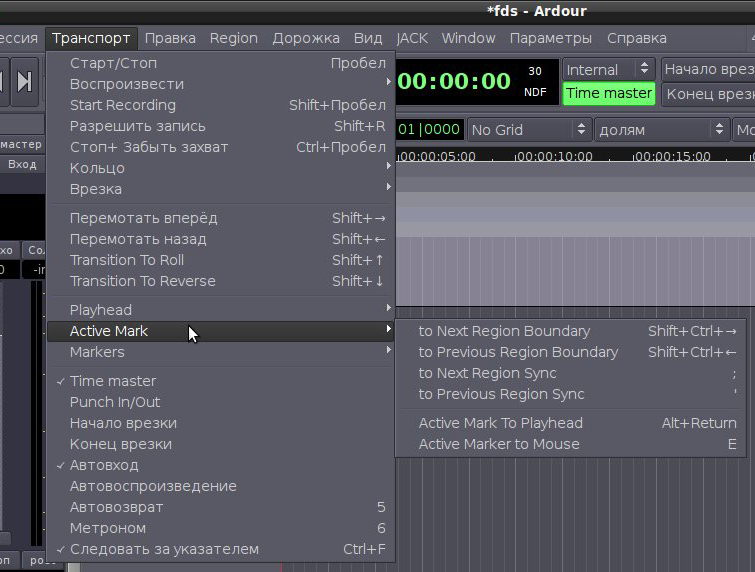Toggle Начало врезки menu option
Screen dimensions: 755x572
(x=221, y=423)
